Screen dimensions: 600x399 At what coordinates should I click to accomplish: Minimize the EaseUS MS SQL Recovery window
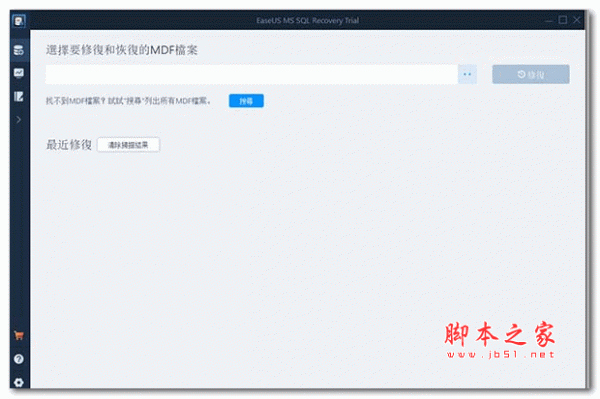[x=549, y=20]
